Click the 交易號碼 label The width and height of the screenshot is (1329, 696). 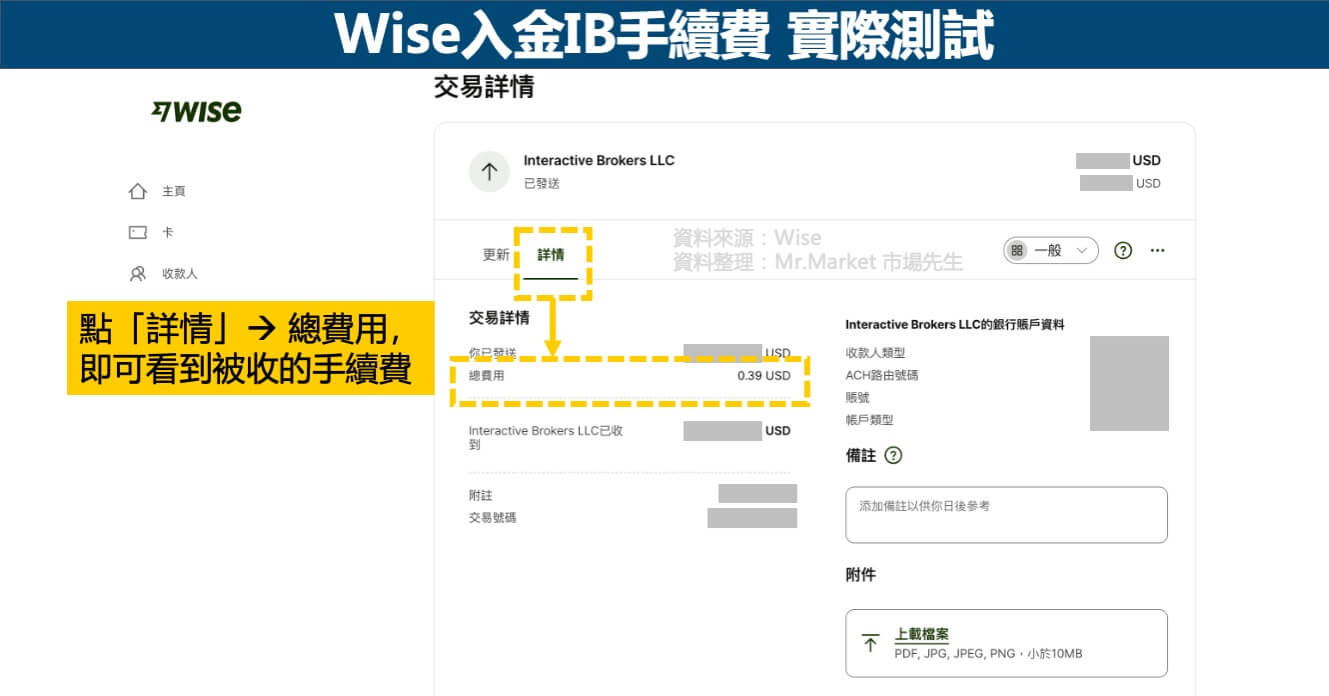point(493,518)
